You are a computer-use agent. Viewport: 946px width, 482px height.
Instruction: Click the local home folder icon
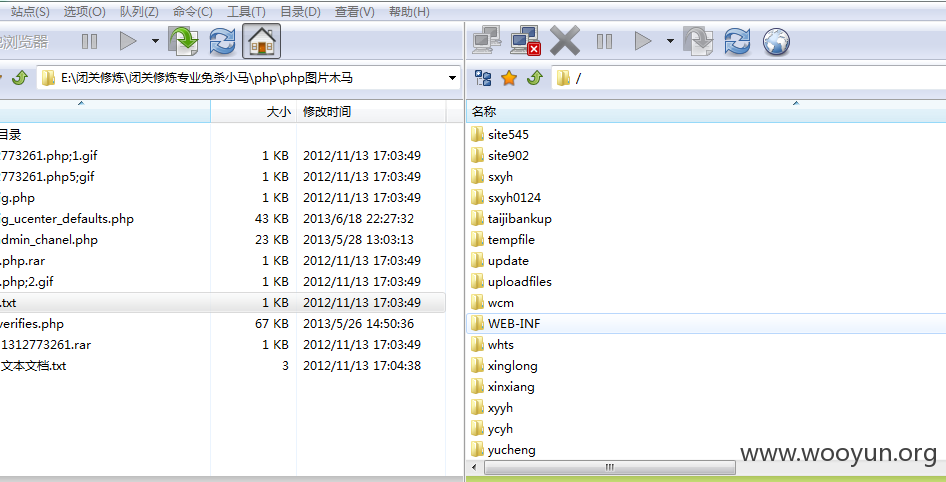(x=262, y=41)
